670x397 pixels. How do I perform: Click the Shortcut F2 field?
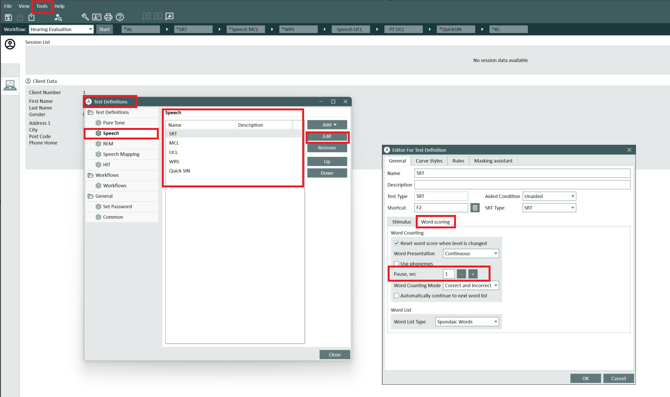pos(441,208)
